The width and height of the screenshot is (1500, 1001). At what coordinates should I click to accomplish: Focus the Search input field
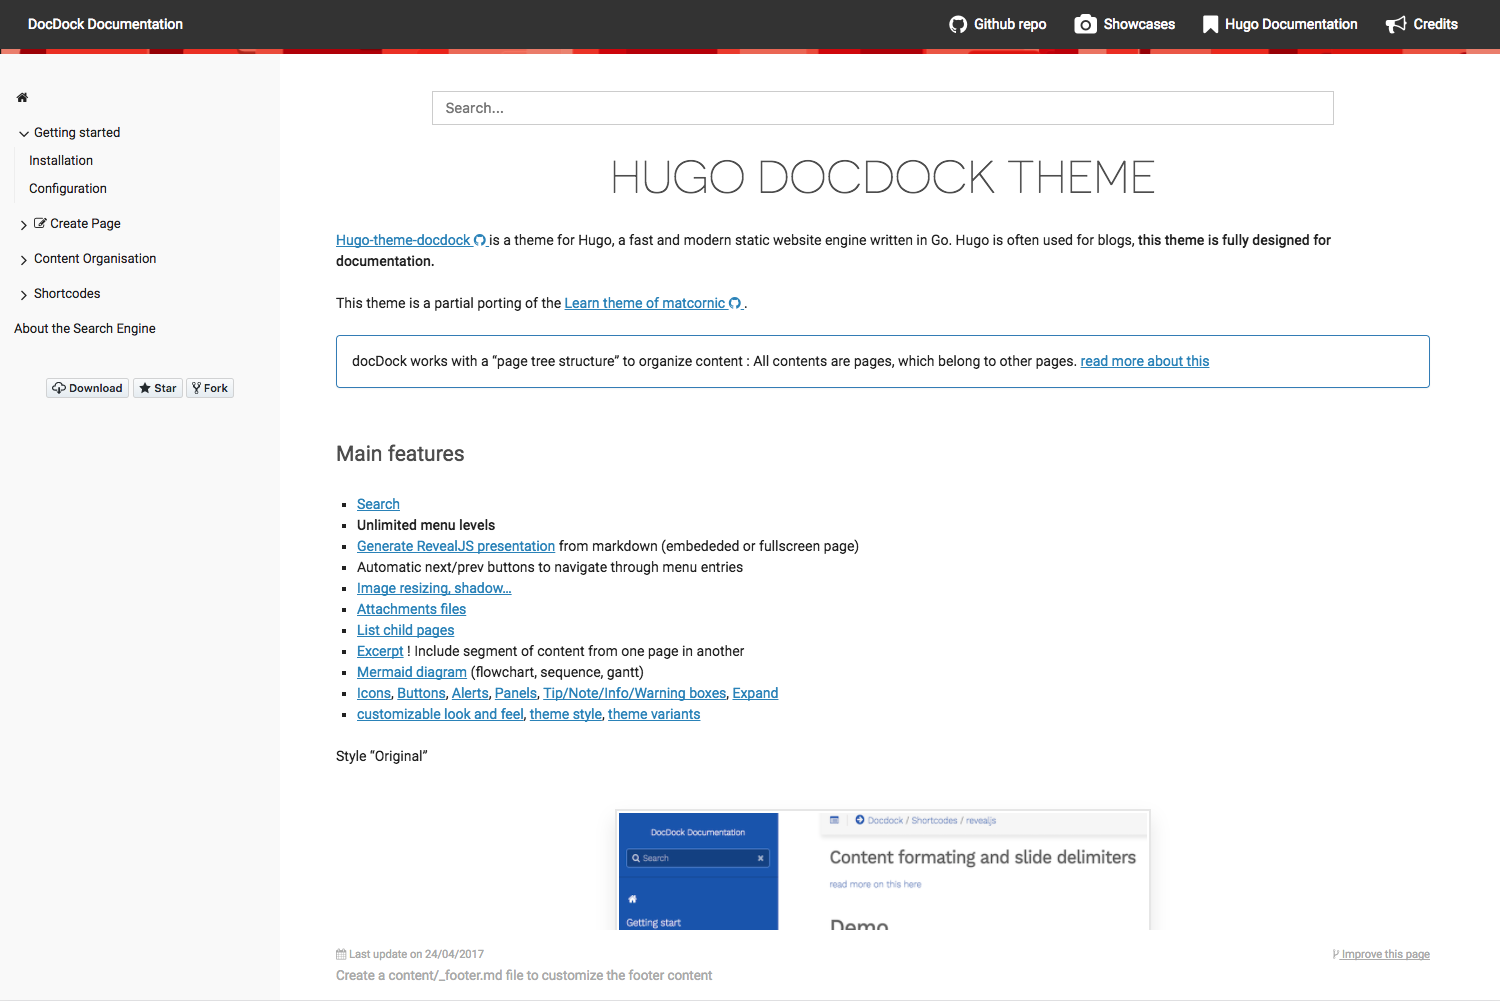click(882, 108)
